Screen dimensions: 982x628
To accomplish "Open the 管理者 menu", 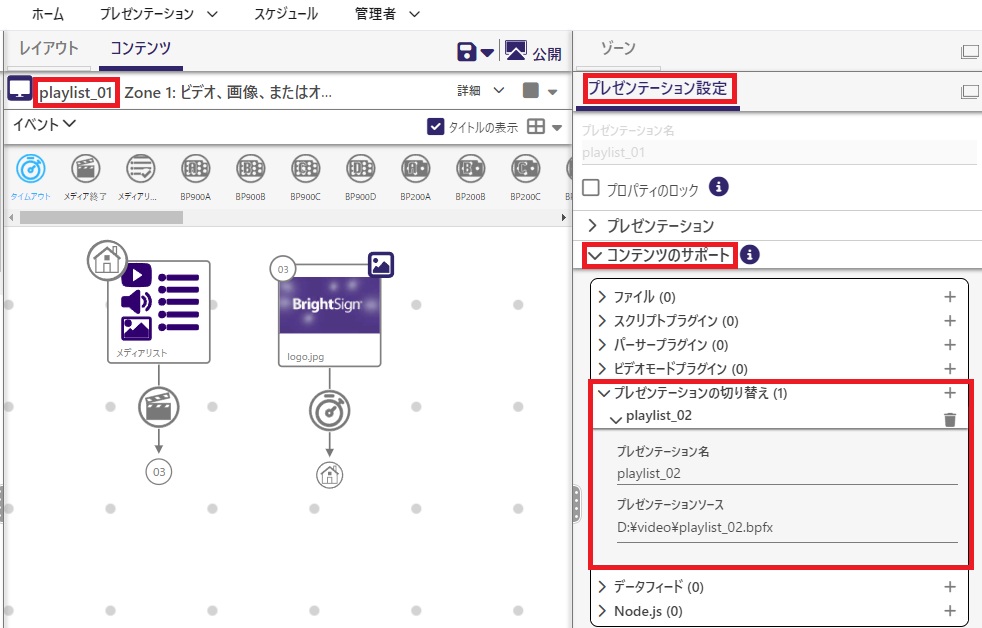I will point(387,14).
